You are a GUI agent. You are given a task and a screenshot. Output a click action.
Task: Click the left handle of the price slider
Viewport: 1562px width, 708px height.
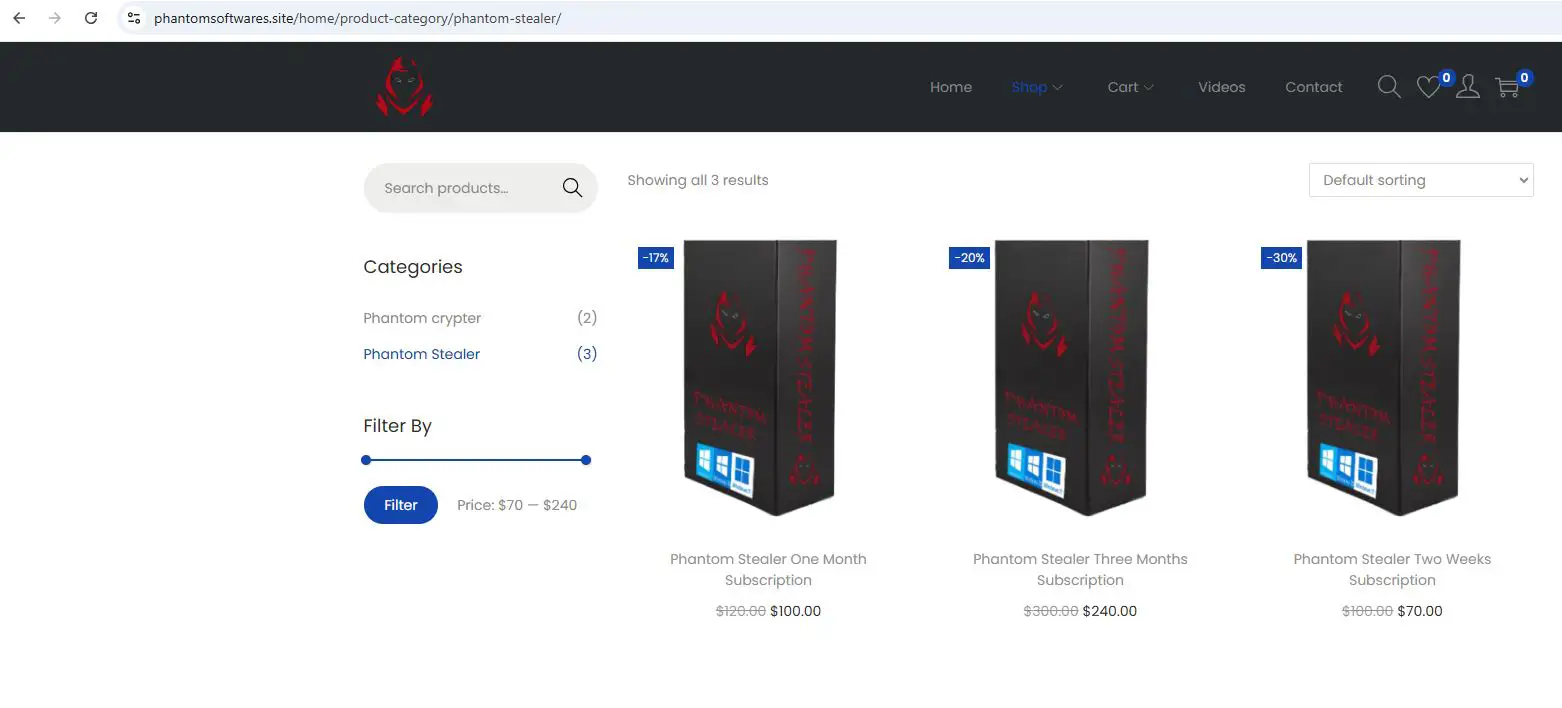tap(366, 460)
